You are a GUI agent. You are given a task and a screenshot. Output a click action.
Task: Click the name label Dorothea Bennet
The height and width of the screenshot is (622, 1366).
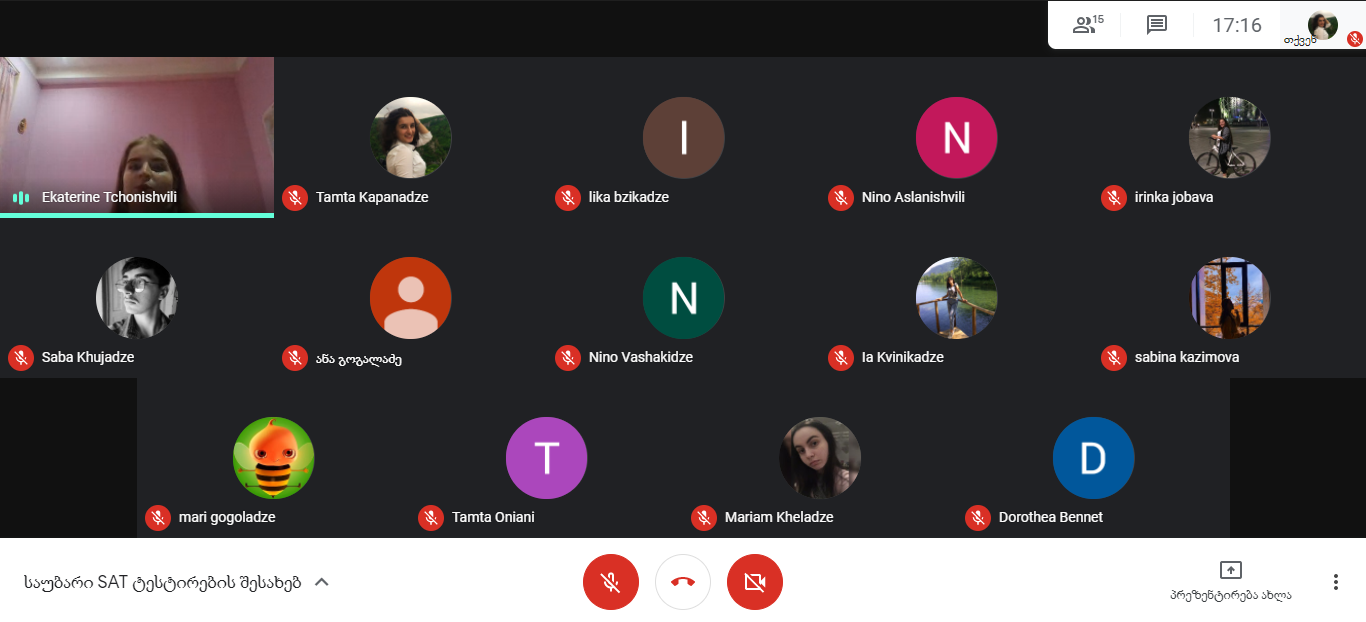pyautogui.click(x=1051, y=518)
